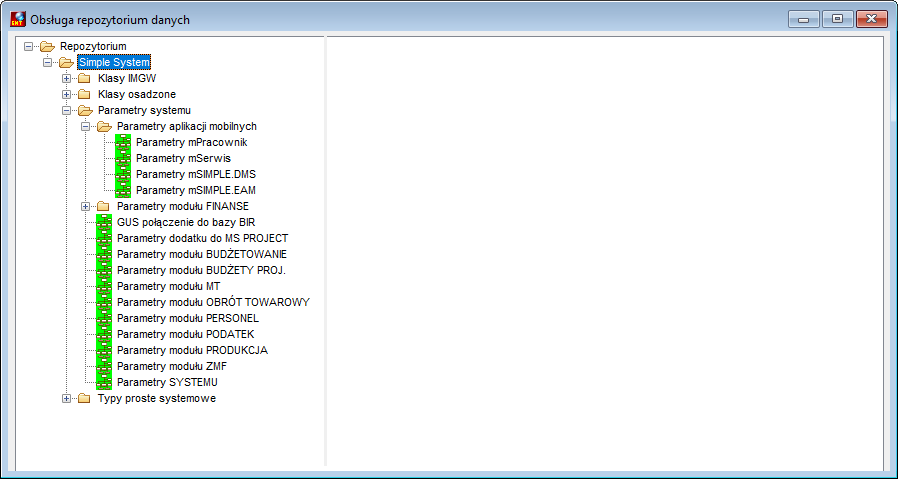This screenshot has width=898, height=479.
Task: Open the Parametry modułu MT entry
Action: pos(168,286)
